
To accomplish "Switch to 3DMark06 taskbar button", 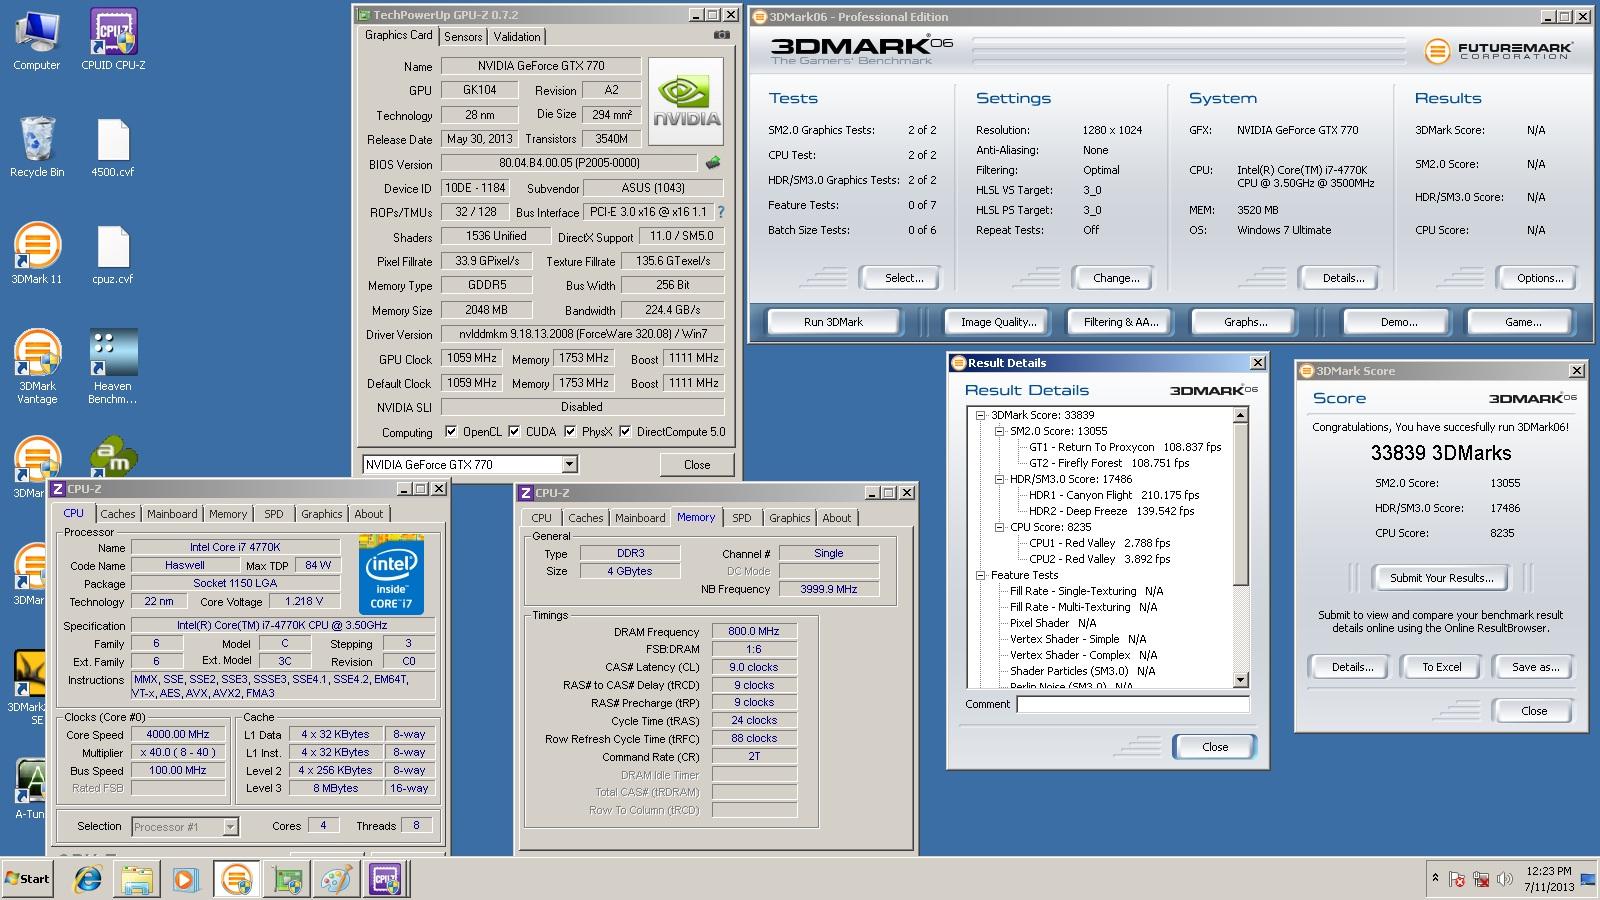I will tap(236, 879).
